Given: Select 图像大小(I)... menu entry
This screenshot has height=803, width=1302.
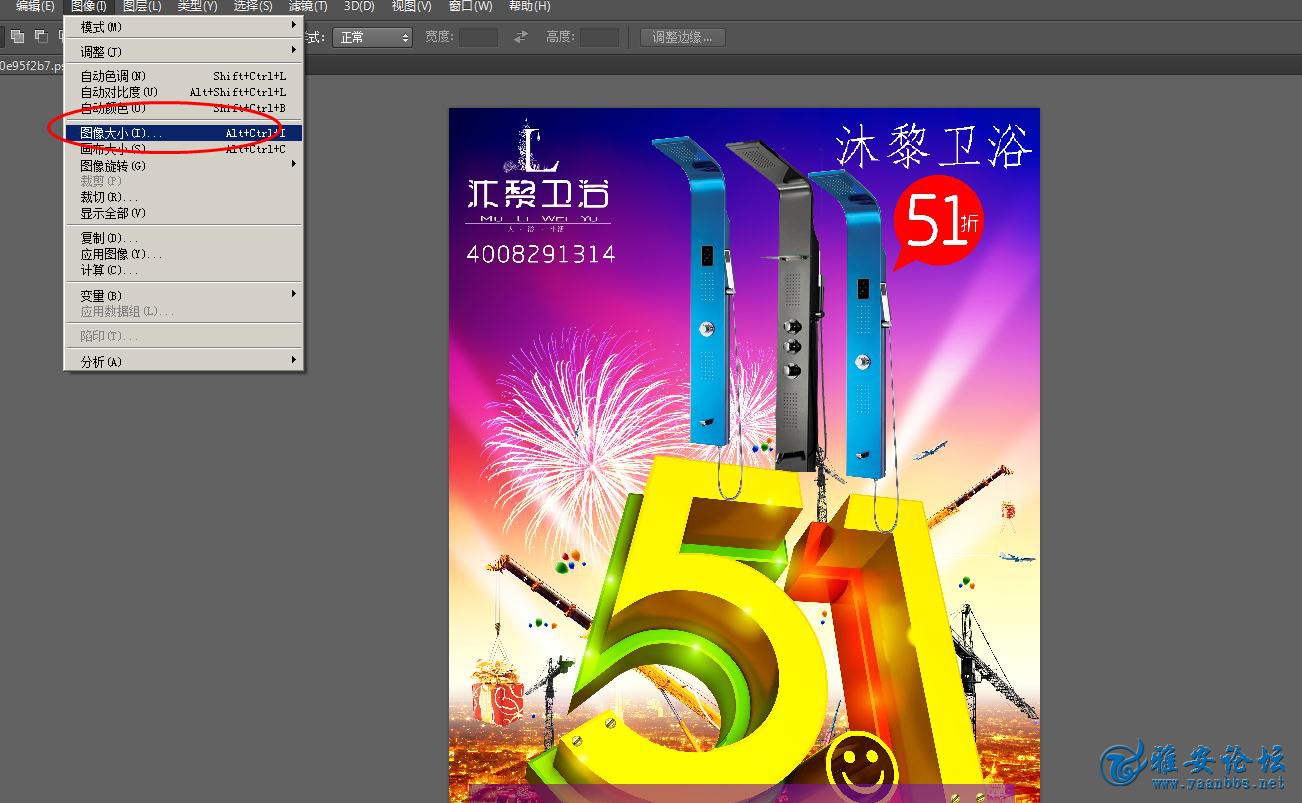Looking at the screenshot, I should (184, 133).
